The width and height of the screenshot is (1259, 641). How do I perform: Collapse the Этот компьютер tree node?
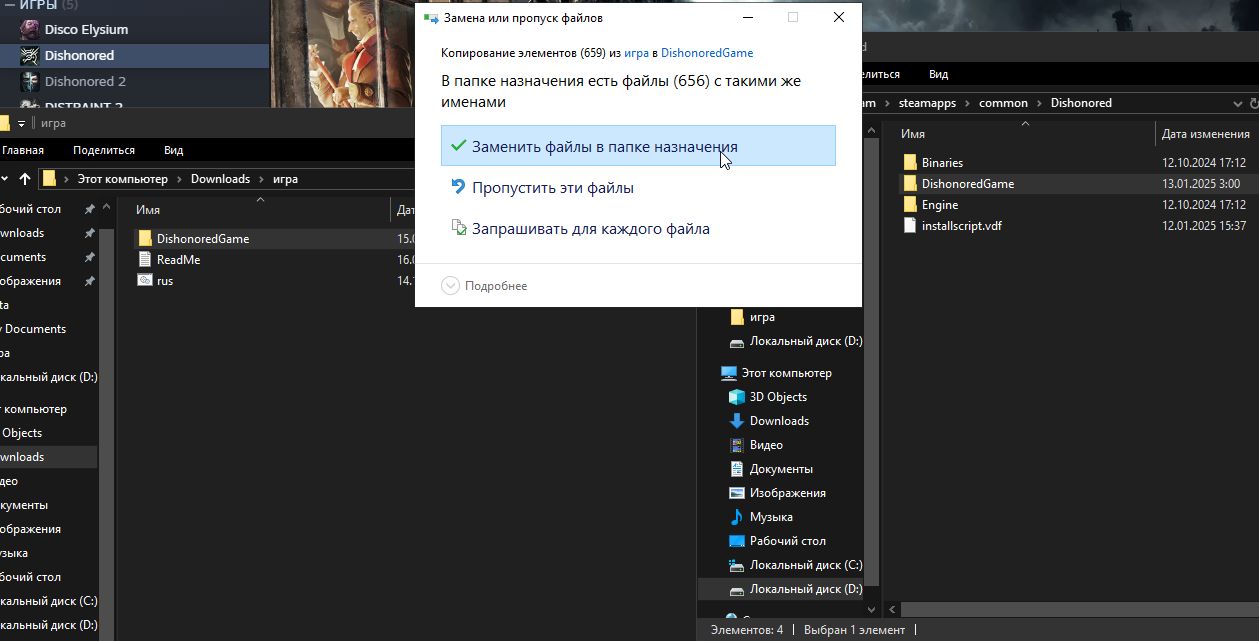[712, 373]
